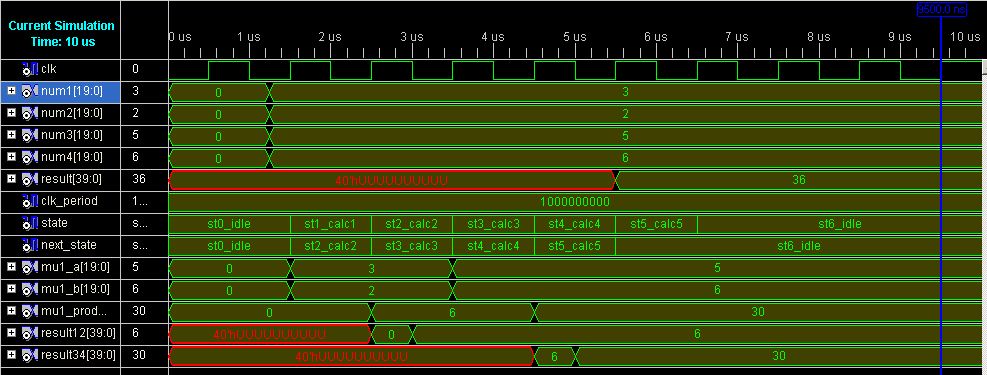Viewport: 987px width, 375px height.
Task: Select the result12[39:0] signal name
Action: 78,333
